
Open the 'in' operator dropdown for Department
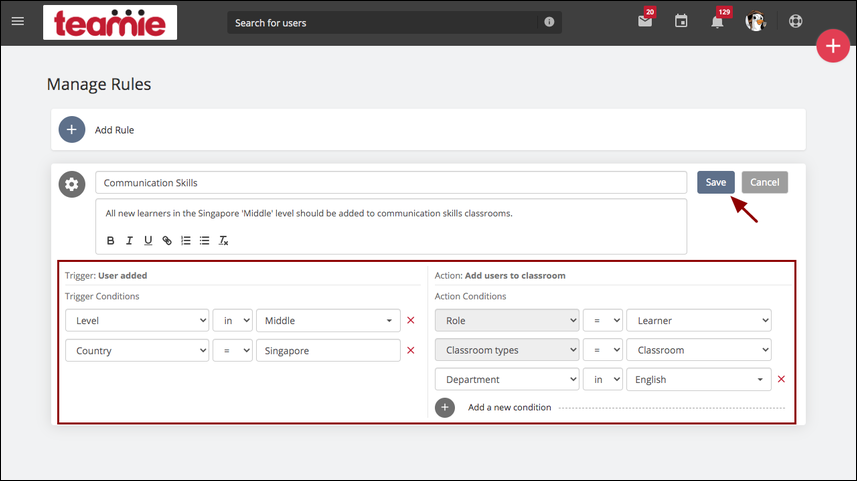coord(602,379)
